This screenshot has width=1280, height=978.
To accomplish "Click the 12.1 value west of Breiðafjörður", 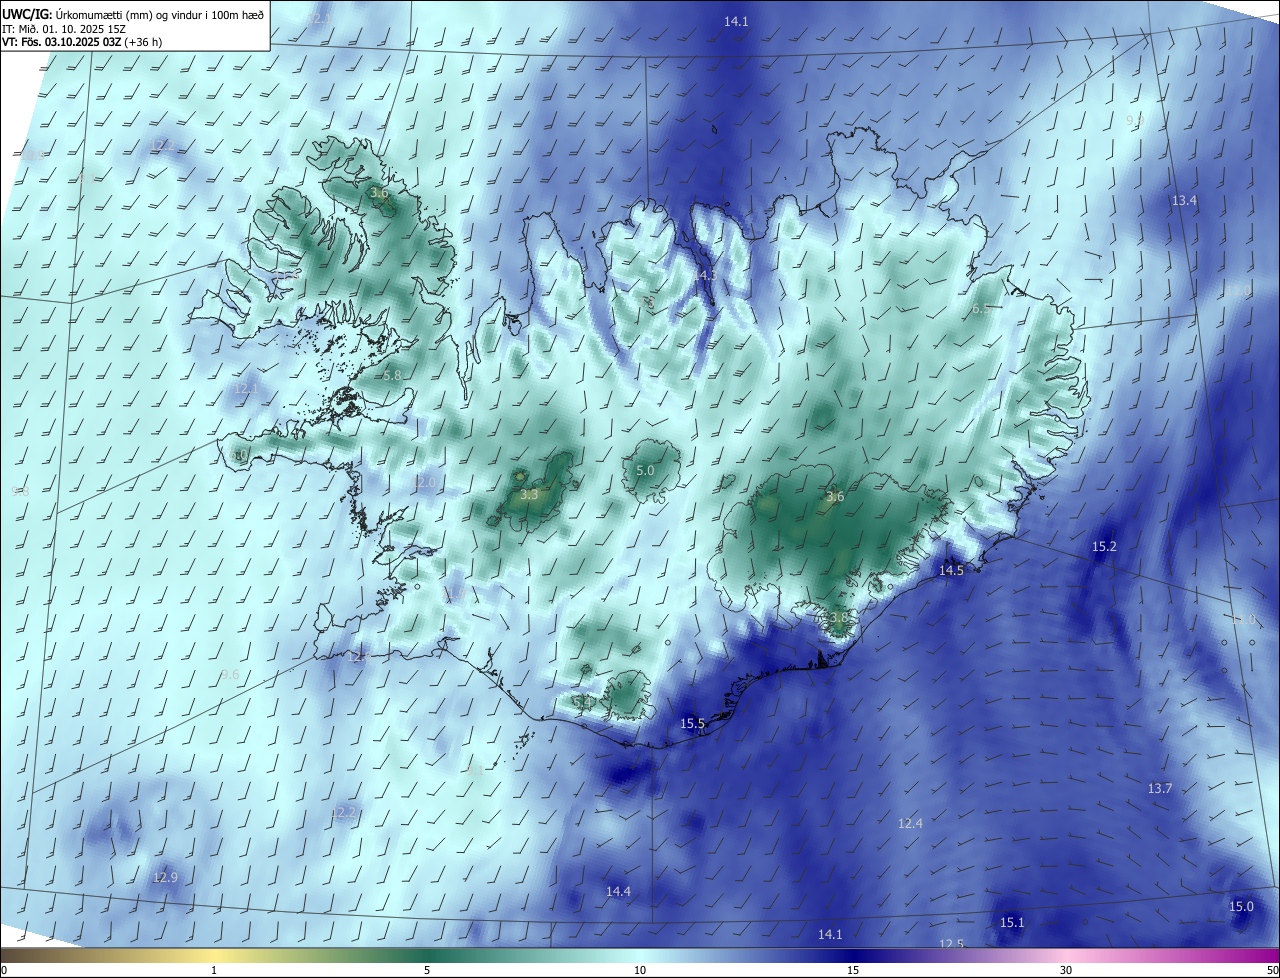I will (x=245, y=388).
